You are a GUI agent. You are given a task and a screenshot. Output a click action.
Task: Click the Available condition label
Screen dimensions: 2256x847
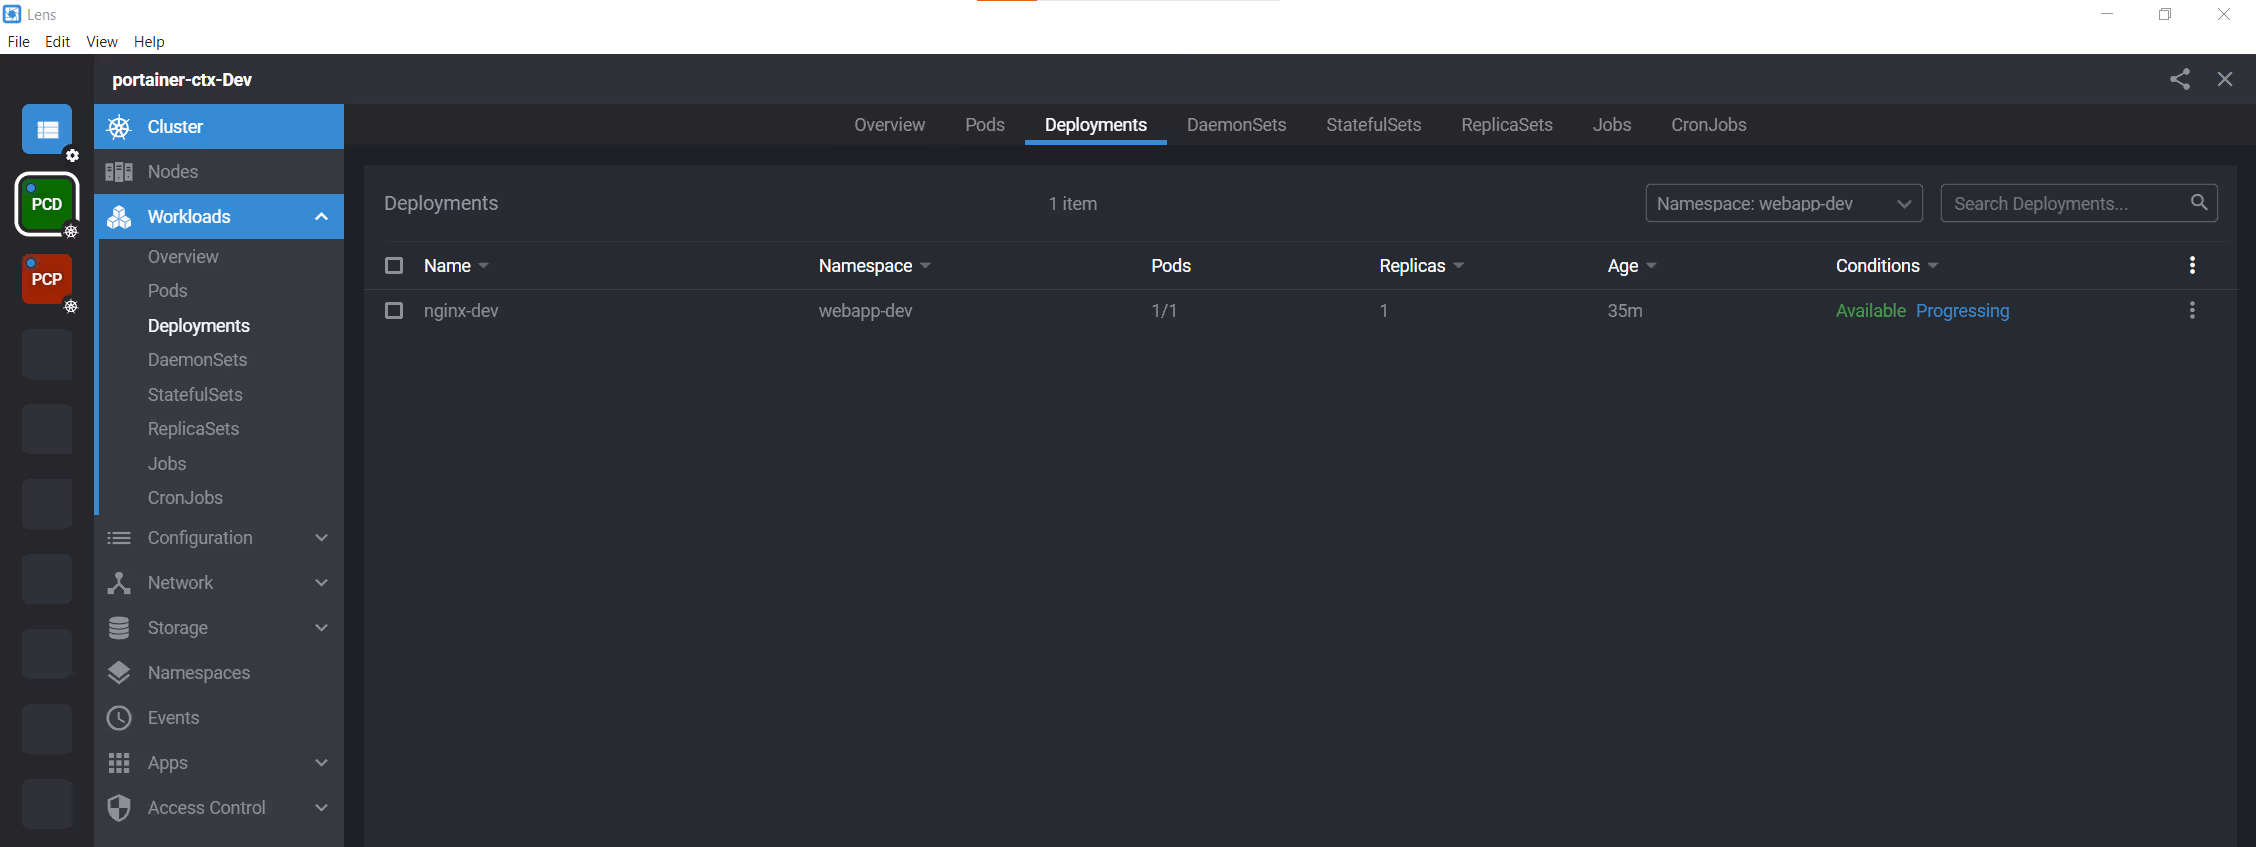[1870, 311]
